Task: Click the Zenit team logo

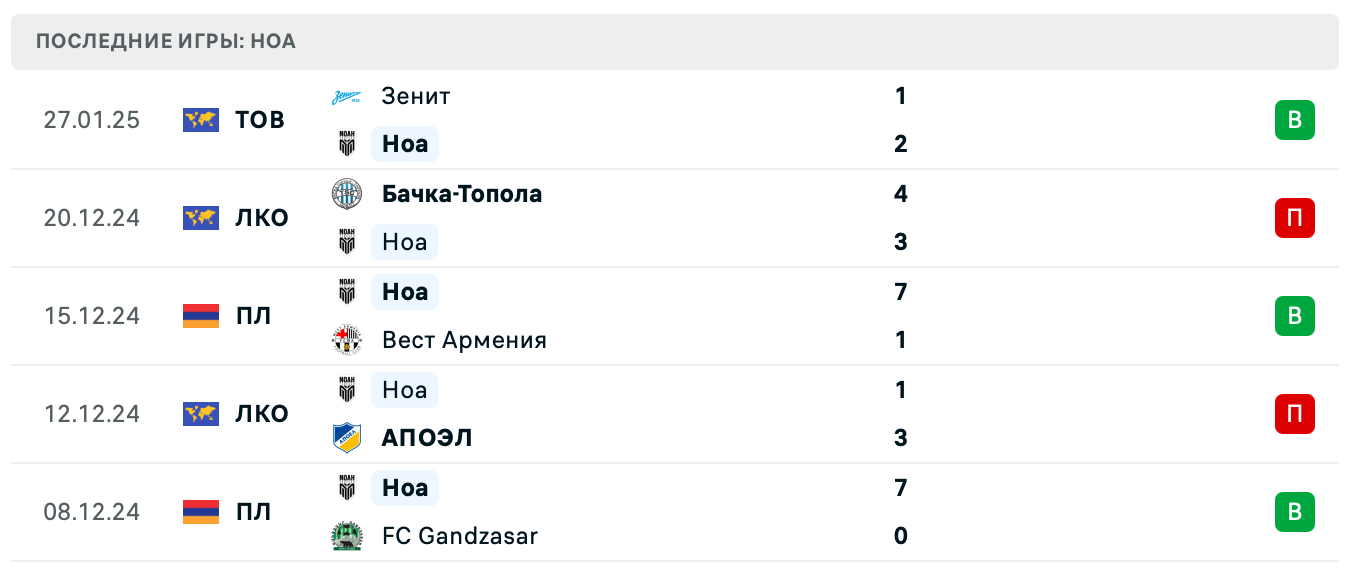Action: pyautogui.click(x=347, y=97)
